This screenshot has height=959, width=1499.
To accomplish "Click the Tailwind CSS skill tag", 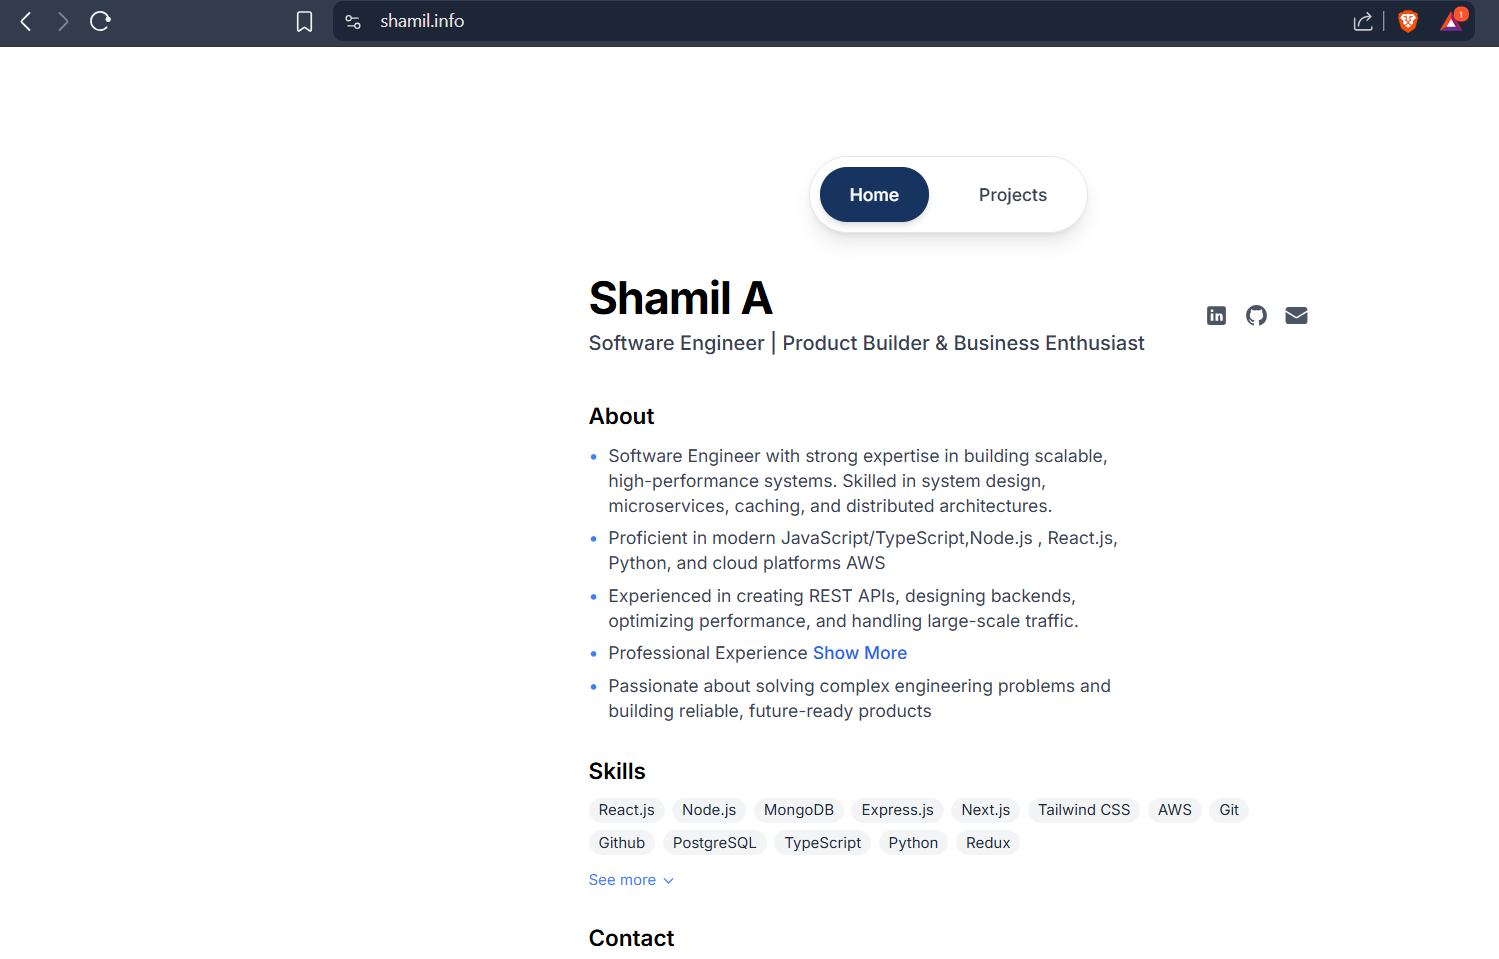I will click(1083, 810).
